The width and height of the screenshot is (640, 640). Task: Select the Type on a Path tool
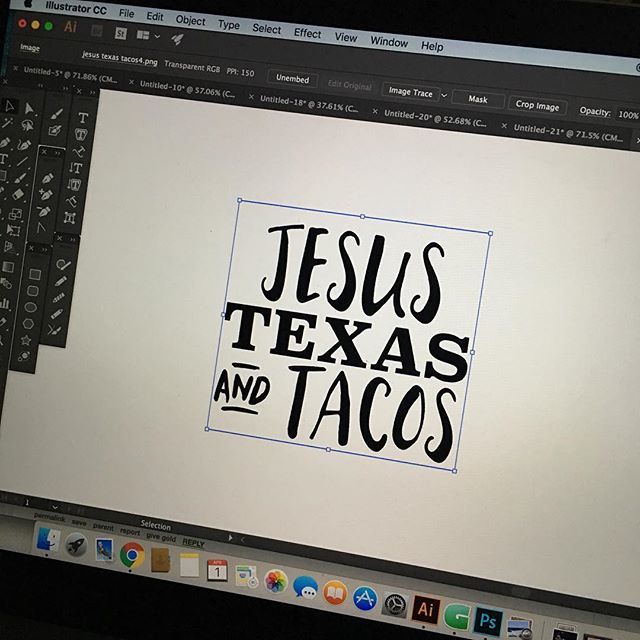[x=78, y=152]
